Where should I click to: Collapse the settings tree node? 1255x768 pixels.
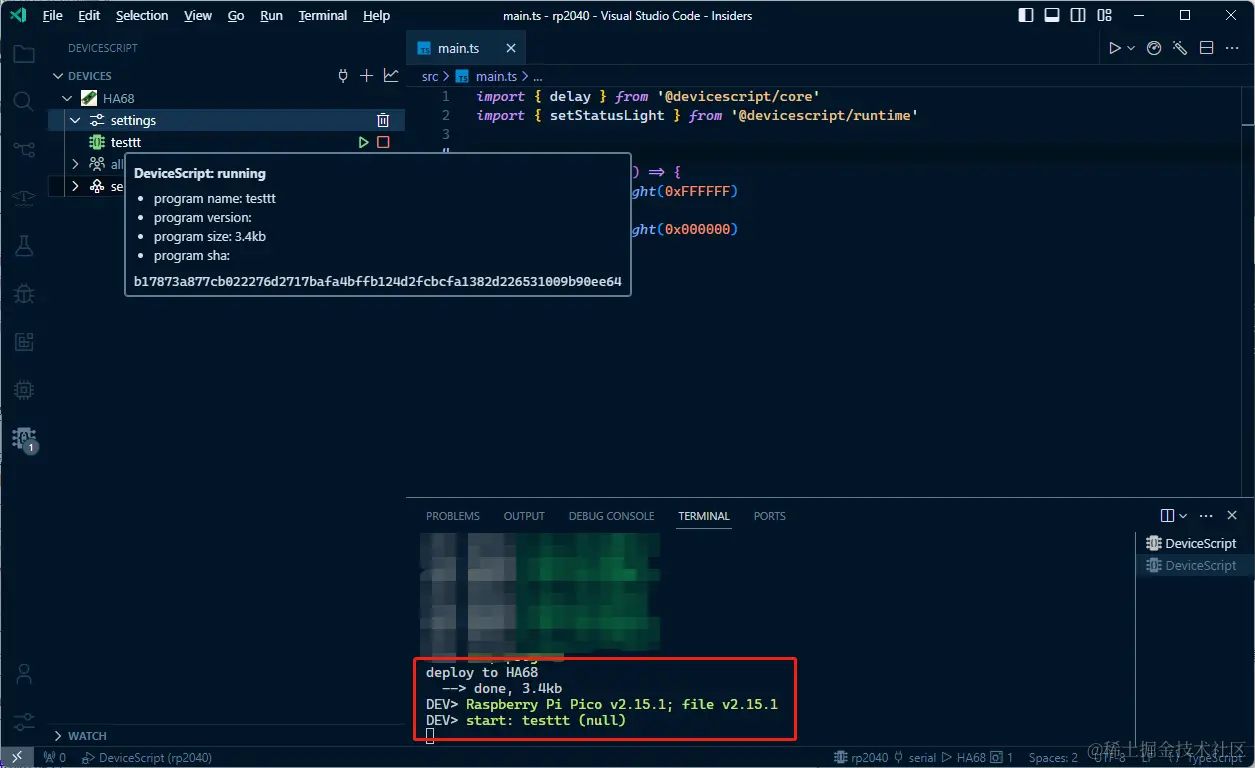coord(75,120)
